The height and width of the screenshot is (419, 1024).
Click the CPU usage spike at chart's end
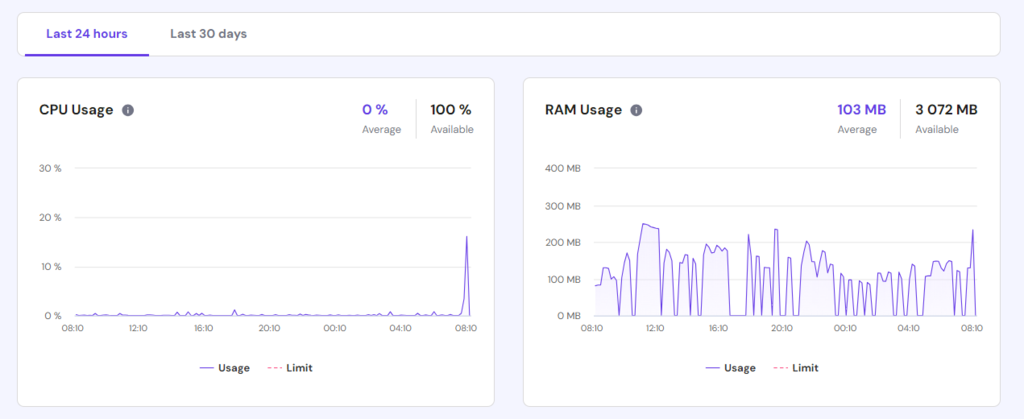(x=467, y=238)
